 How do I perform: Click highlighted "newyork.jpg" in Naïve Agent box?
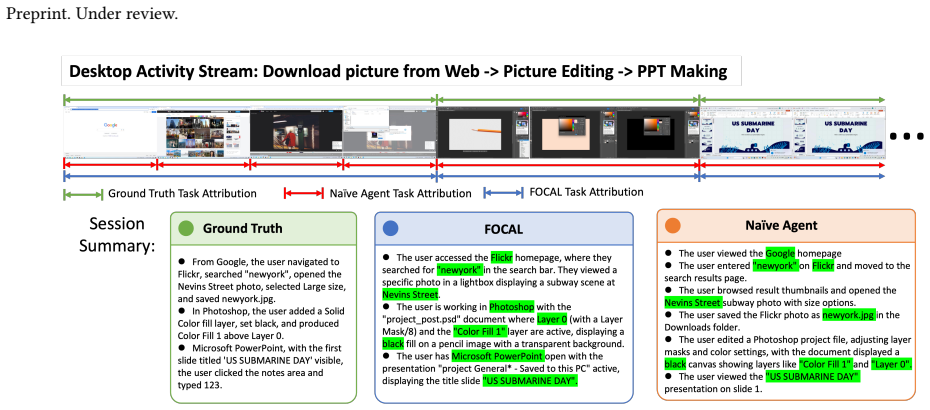tap(849, 315)
